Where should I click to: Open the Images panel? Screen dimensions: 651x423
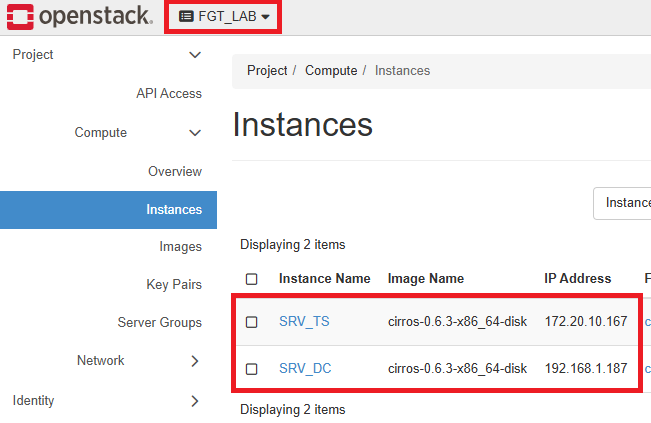[181, 247]
